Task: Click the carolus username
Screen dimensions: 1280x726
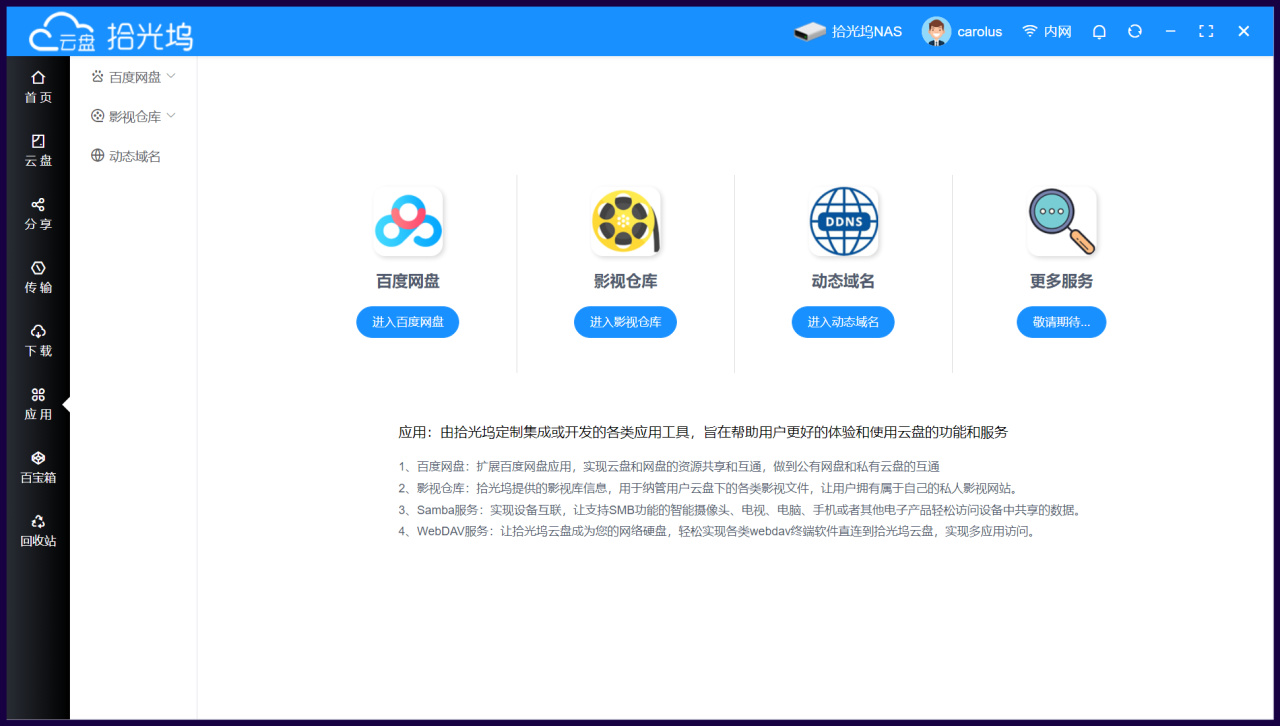Action: pyautogui.click(x=980, y=32)
